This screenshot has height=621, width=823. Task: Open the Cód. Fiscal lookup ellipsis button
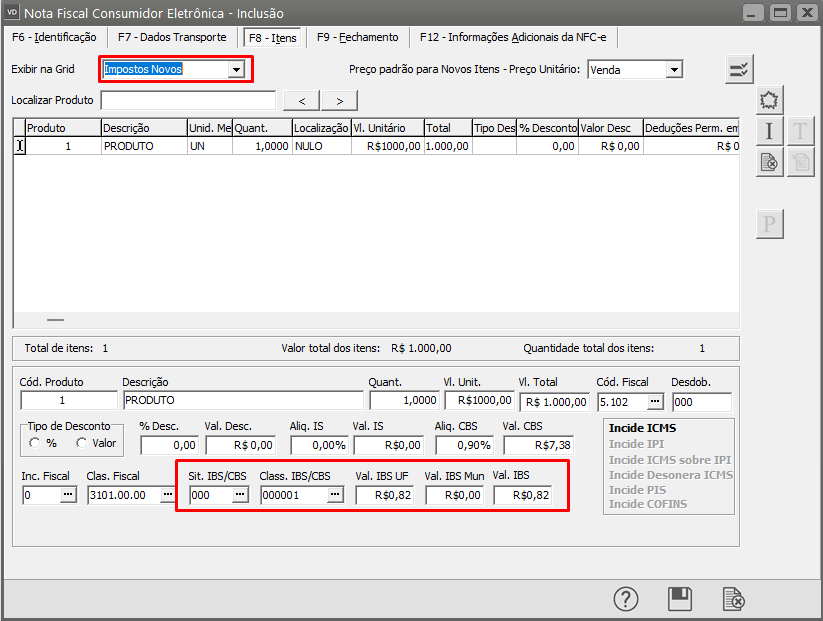click(654, 401)
